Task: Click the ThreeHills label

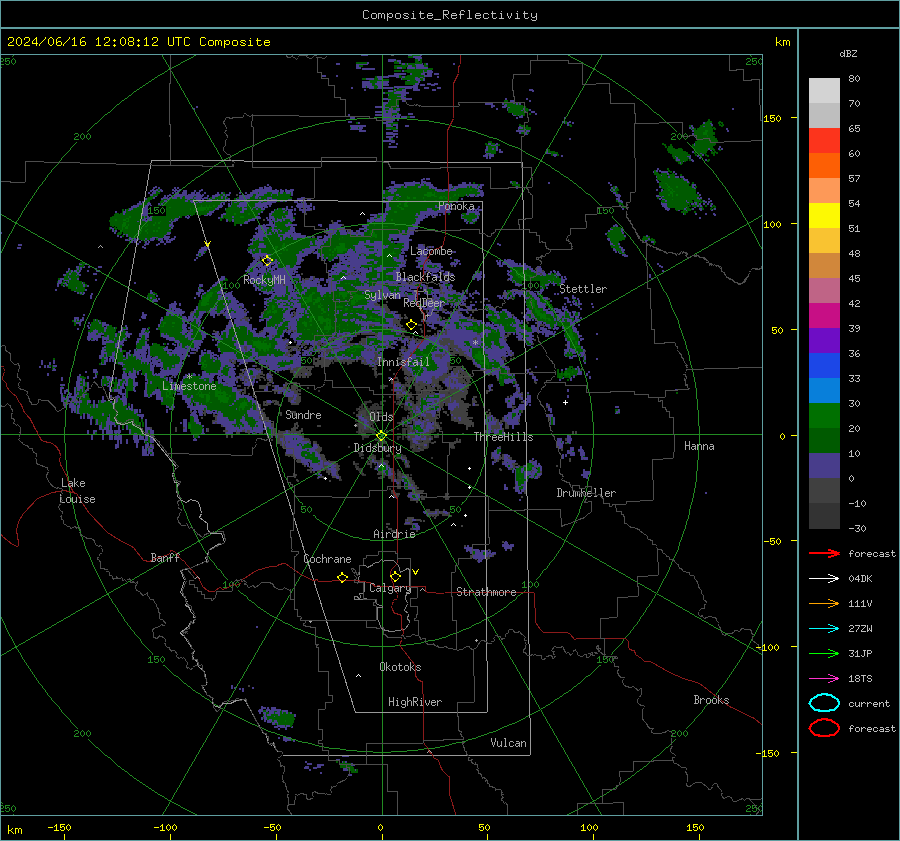Action: (503, 437)
